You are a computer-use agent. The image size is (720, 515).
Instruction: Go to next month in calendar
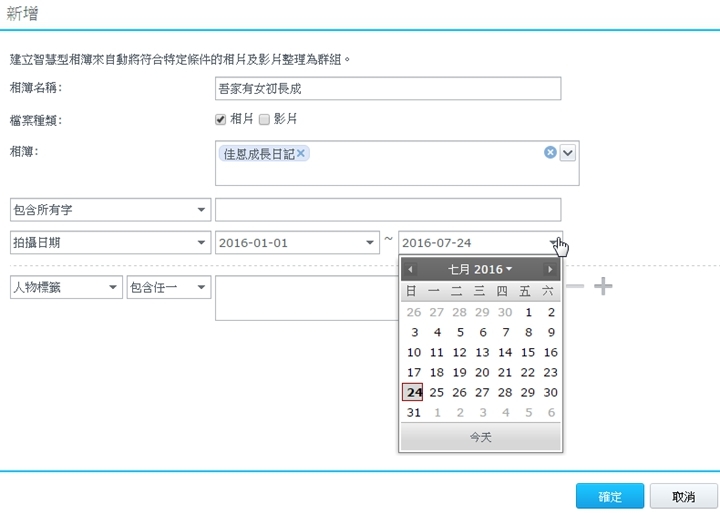click(549, 270)
